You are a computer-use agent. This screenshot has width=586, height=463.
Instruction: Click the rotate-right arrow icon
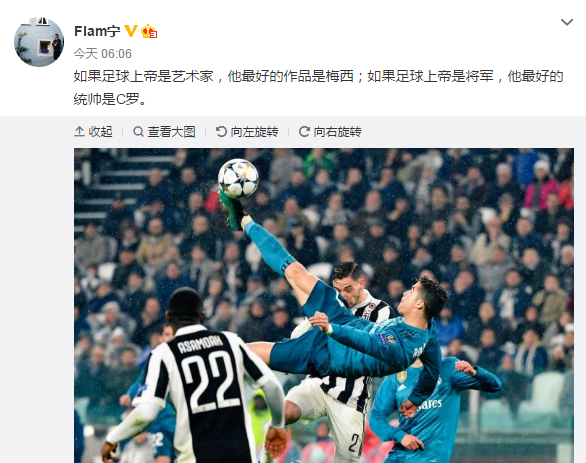pyautogui.click(x=304, y=132)
